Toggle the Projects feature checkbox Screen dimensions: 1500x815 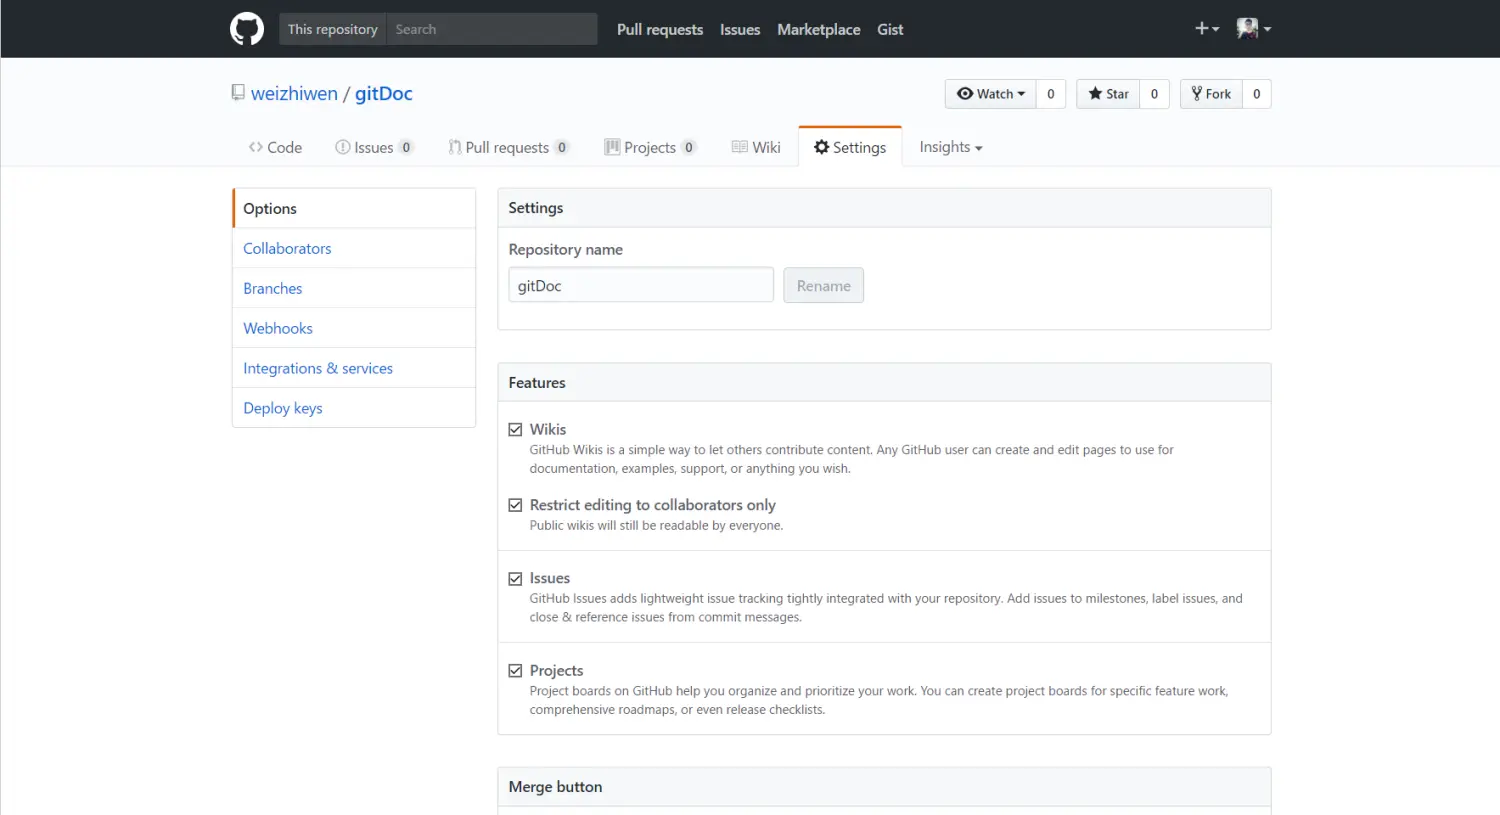[x=515, y=670]
